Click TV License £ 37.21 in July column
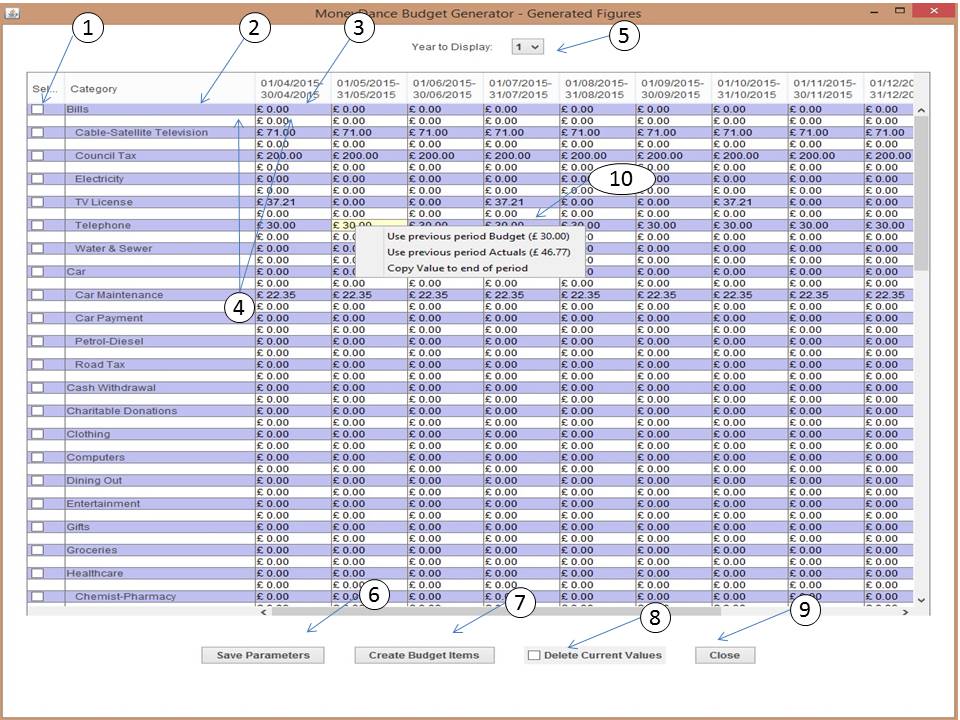This screenshot has height=720, width=960. coord(521,202)
